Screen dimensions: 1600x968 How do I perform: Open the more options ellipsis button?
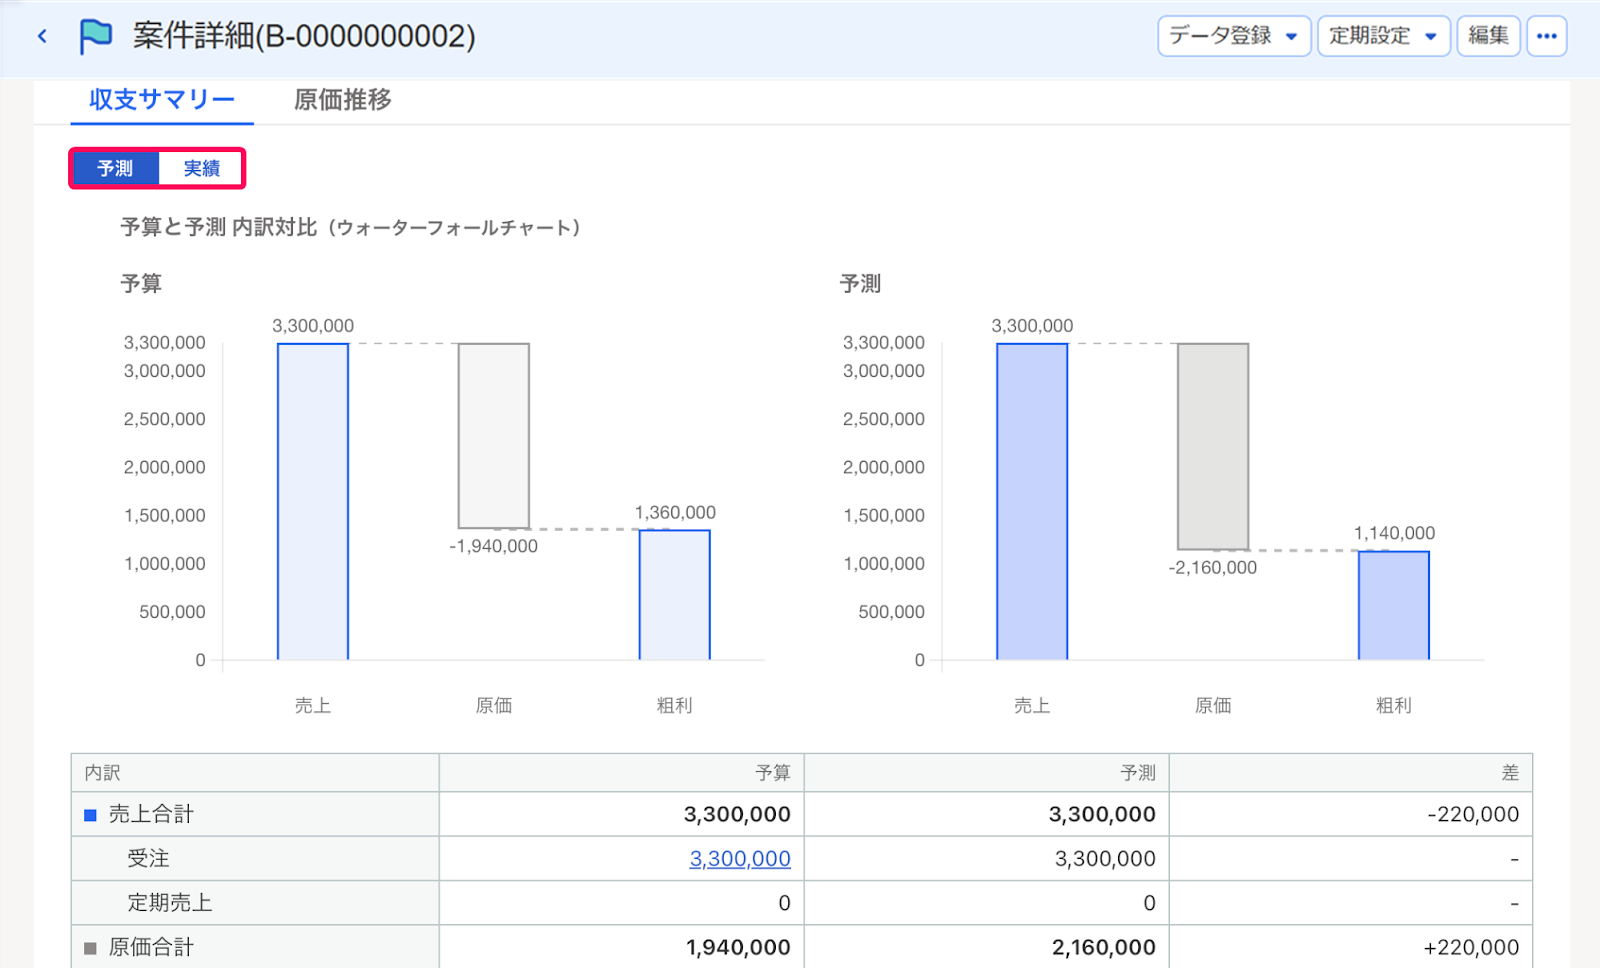pos(1547,36)
